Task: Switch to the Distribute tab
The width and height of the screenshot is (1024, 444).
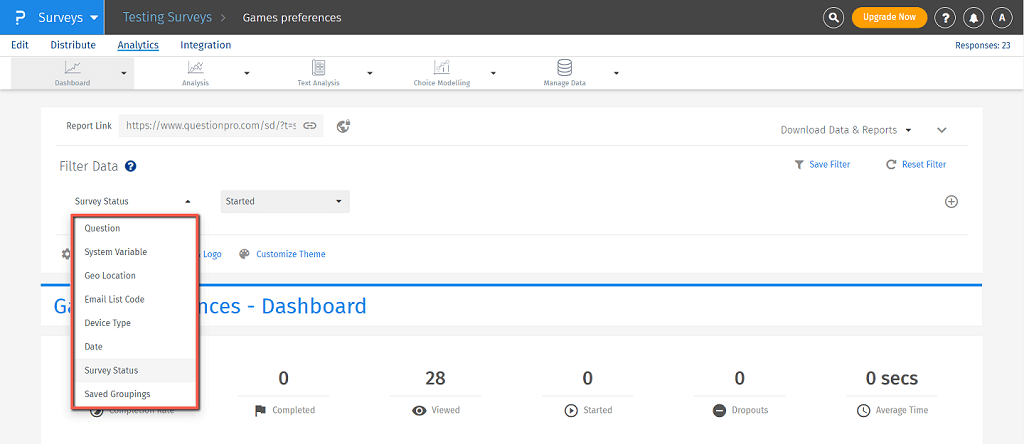Action: pos(73,45)
